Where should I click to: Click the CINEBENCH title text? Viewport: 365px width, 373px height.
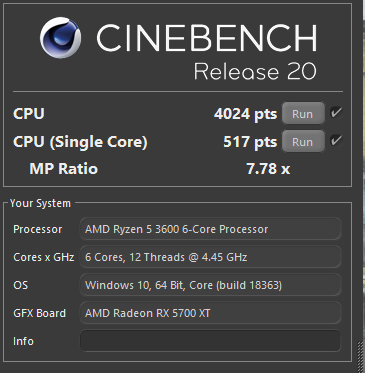pyautogui.click(x=207, y=38)
